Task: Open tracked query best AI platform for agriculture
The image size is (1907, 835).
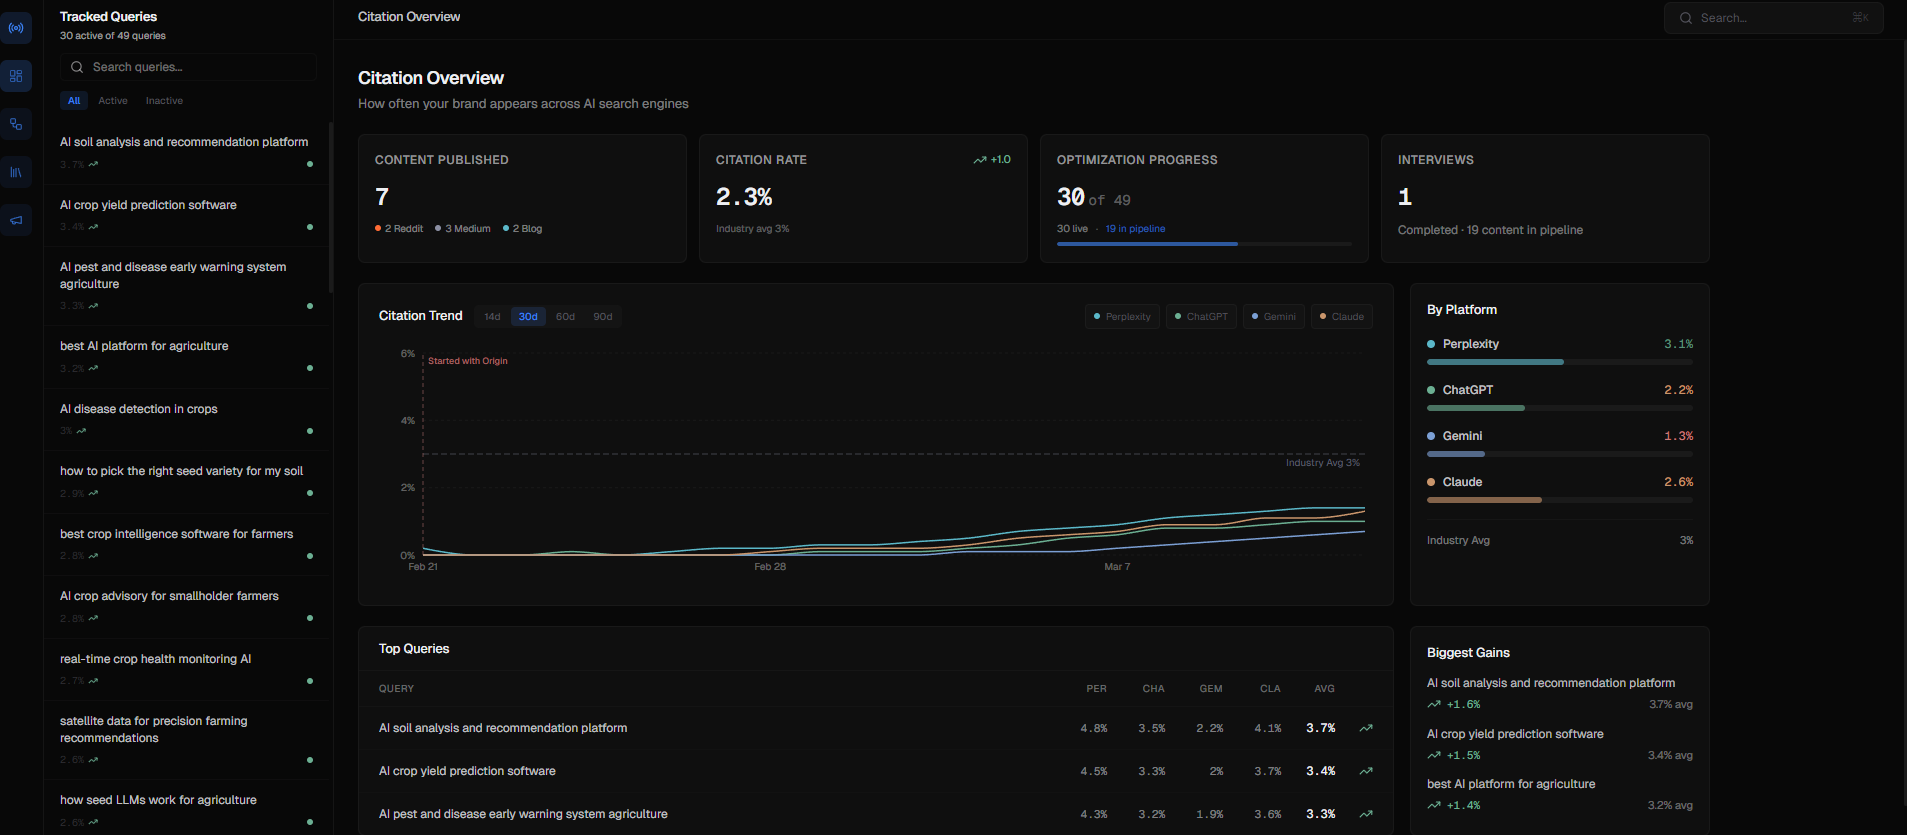Action: (187, 357)
